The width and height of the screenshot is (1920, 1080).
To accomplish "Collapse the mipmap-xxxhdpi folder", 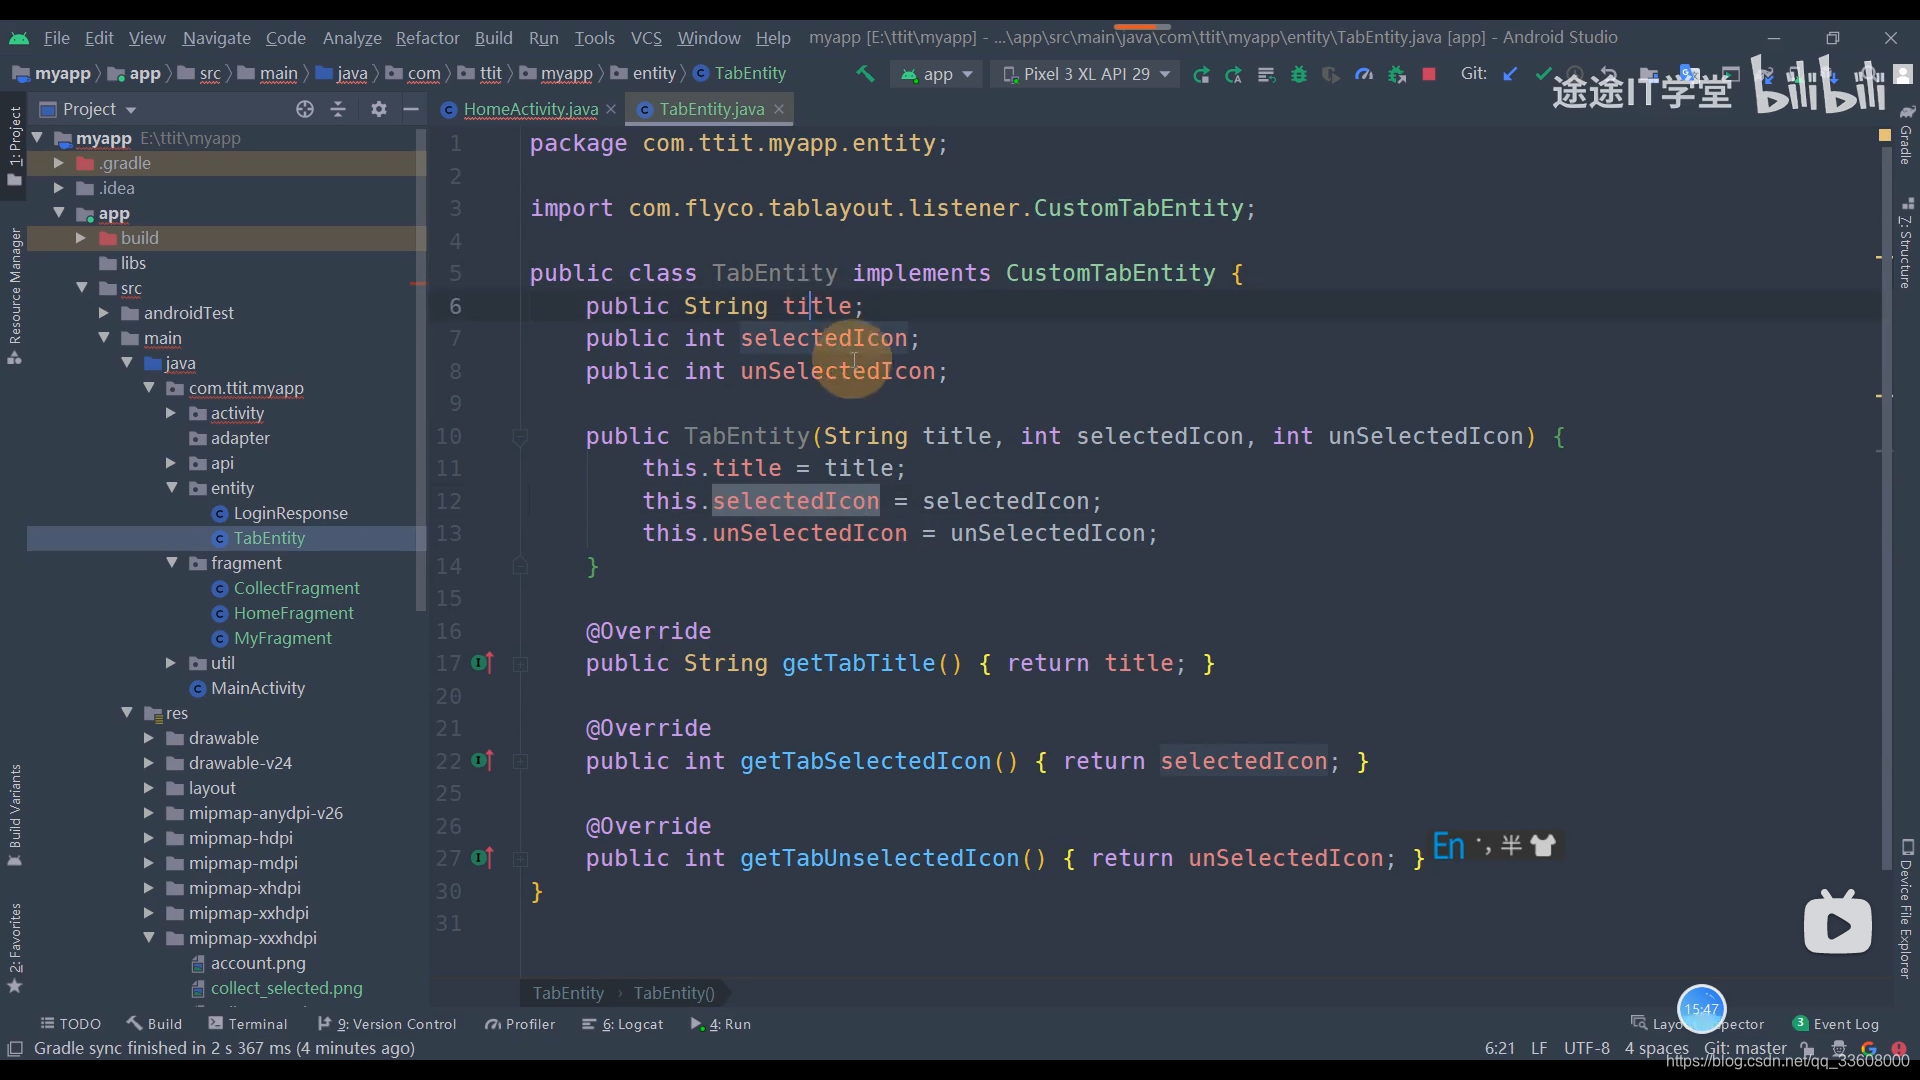I will 148,938.
